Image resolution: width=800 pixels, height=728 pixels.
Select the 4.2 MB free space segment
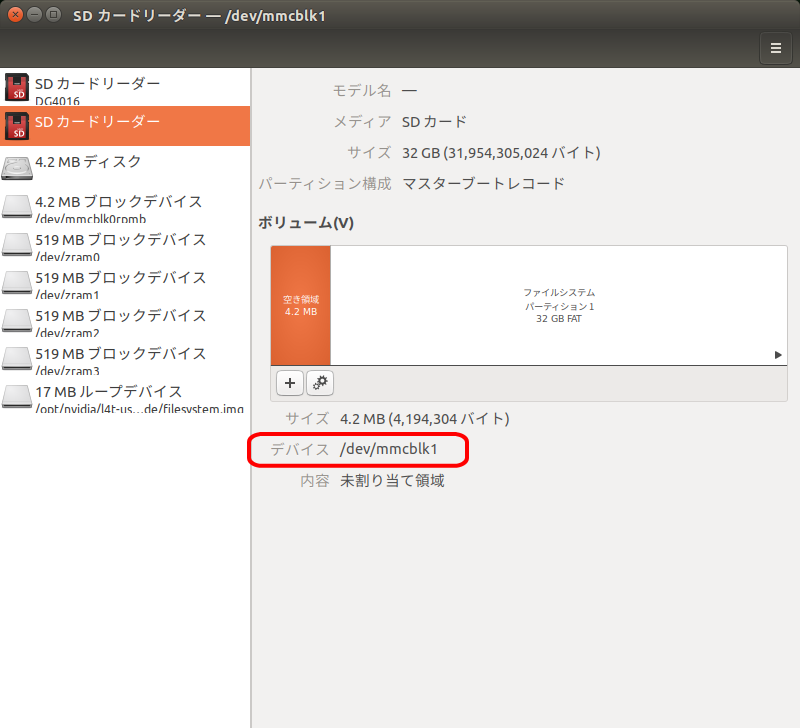click(300, 305)
